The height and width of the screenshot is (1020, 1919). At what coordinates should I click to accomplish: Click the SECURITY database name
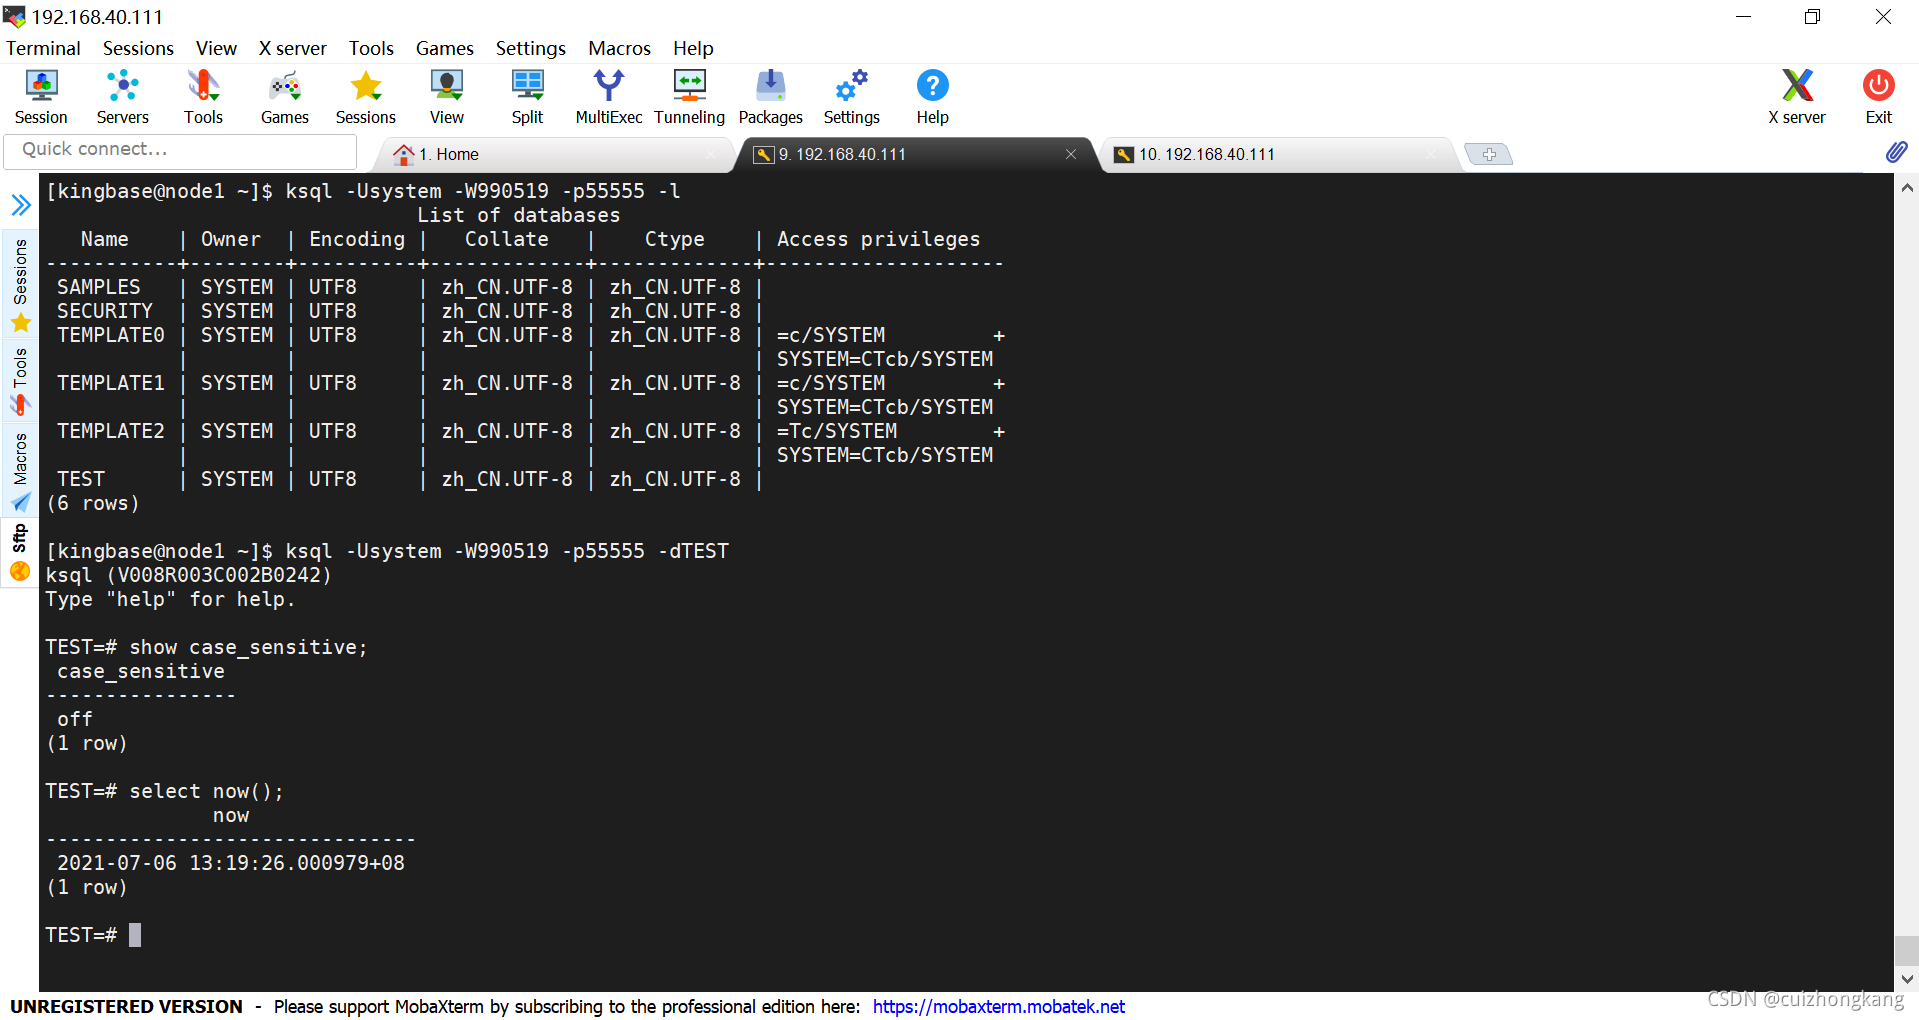click(104, 311)
